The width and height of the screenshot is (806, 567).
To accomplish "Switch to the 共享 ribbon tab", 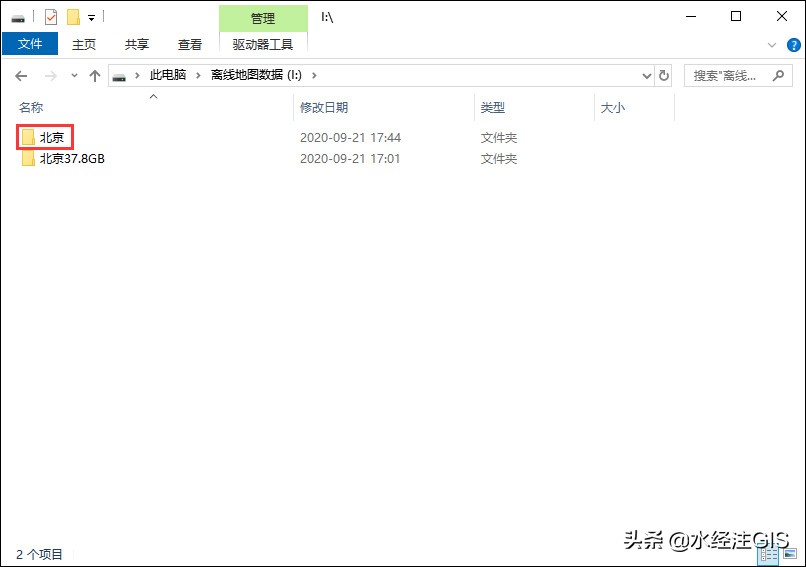I will 137,44.
